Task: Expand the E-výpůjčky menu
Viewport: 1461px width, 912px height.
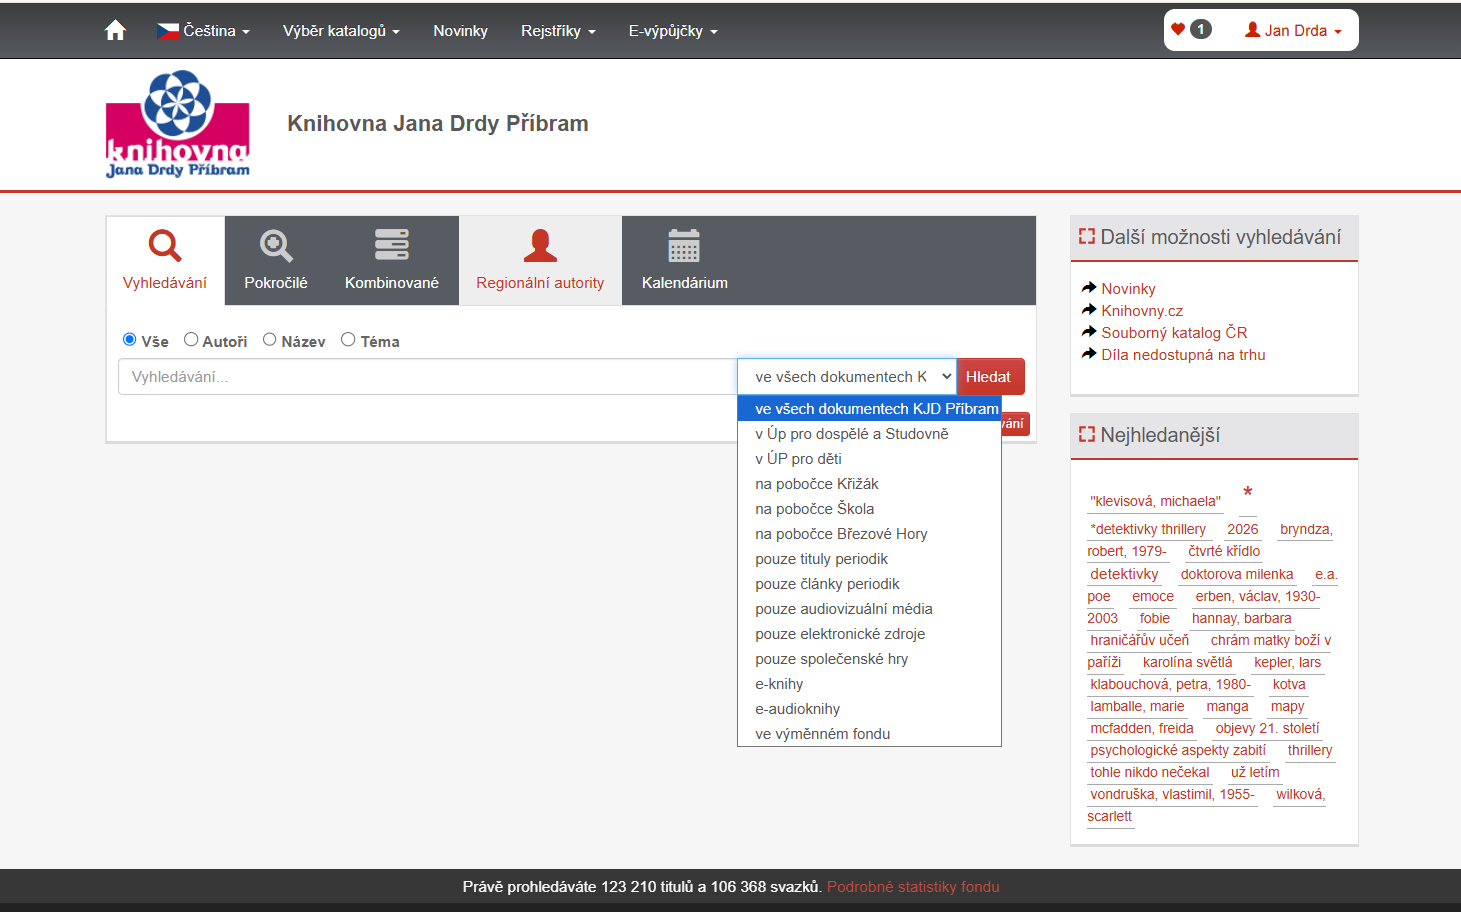Action: coord(673,31)
